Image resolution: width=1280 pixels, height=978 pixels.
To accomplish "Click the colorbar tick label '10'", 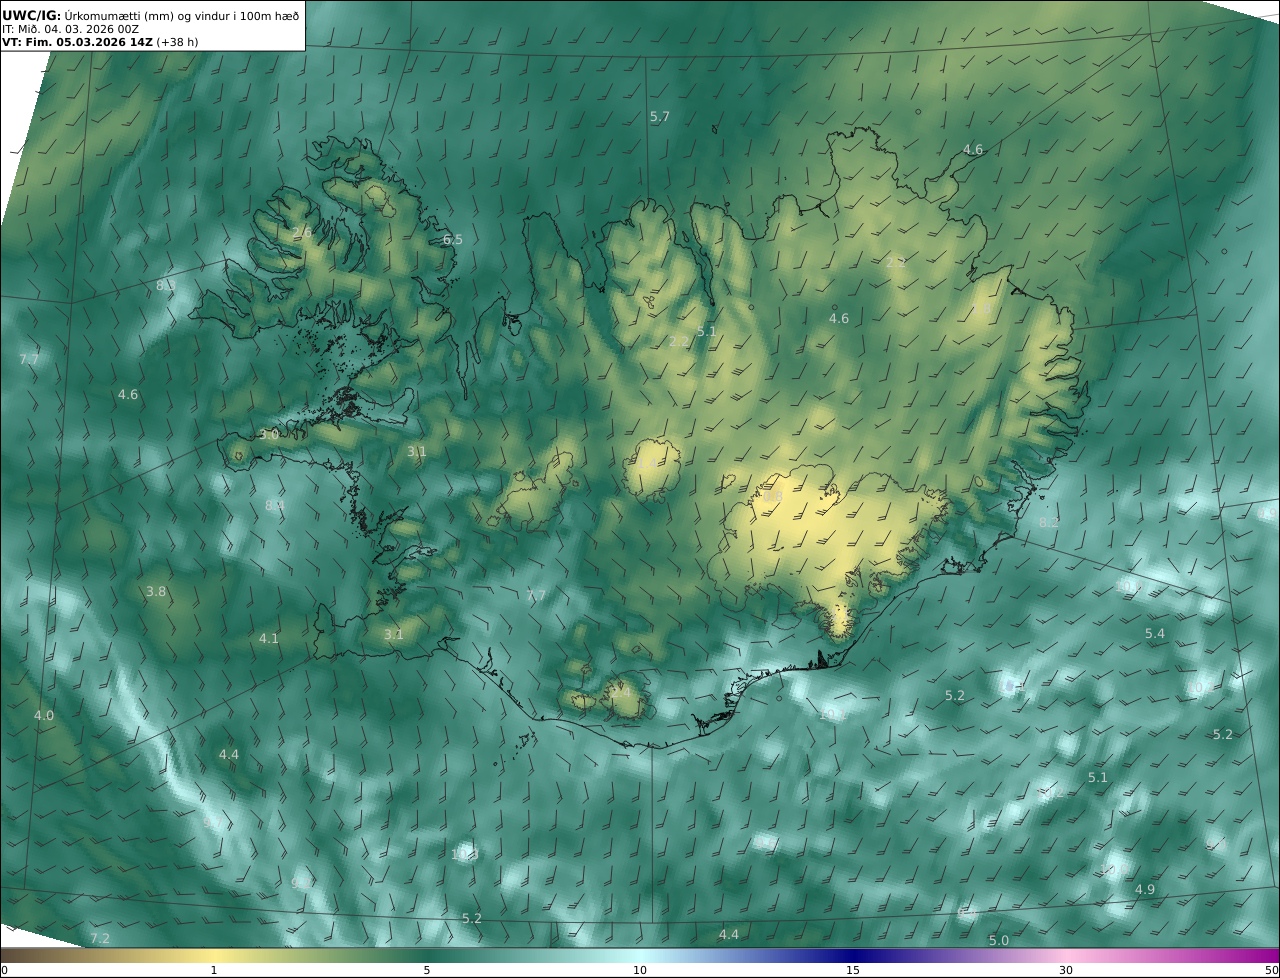I will coord(640,970).
